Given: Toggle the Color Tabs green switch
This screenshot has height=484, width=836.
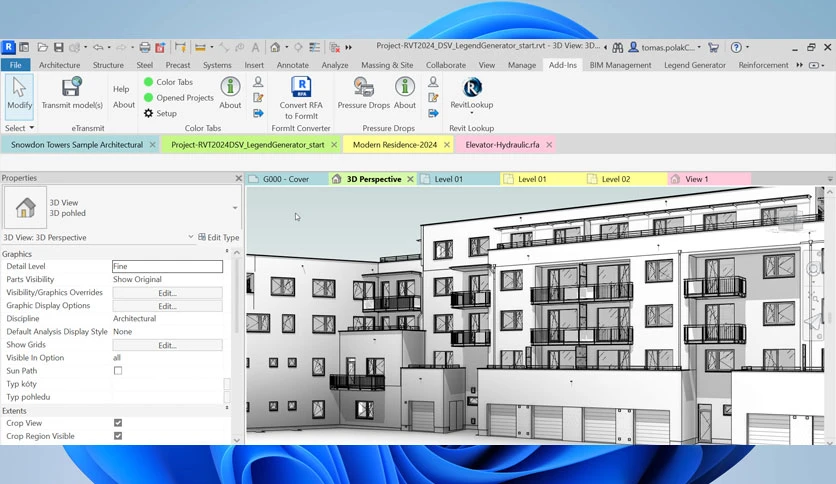Looking at the screenshot, I should coord(149,82).
